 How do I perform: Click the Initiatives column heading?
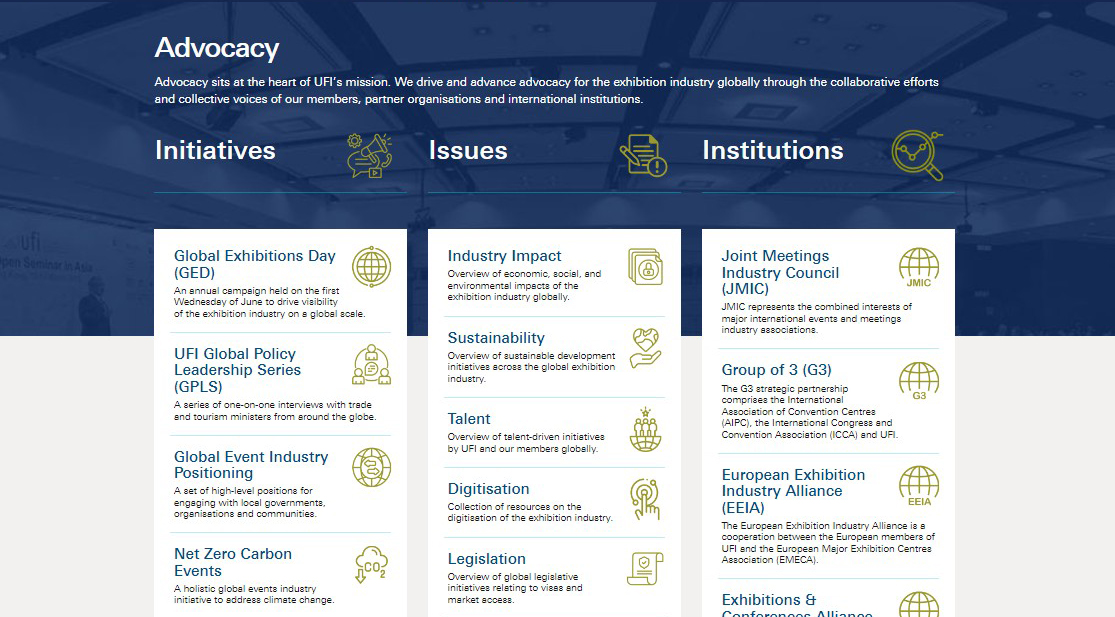tap(215, 150)
